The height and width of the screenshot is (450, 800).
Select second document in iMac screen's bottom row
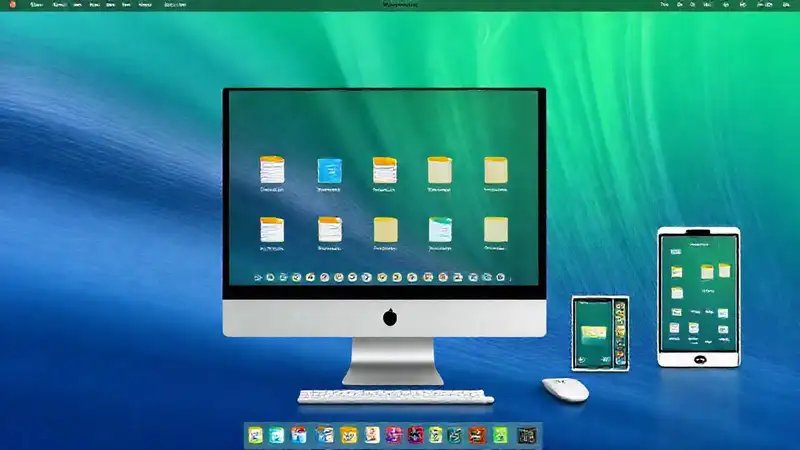(x=330, y=230)
